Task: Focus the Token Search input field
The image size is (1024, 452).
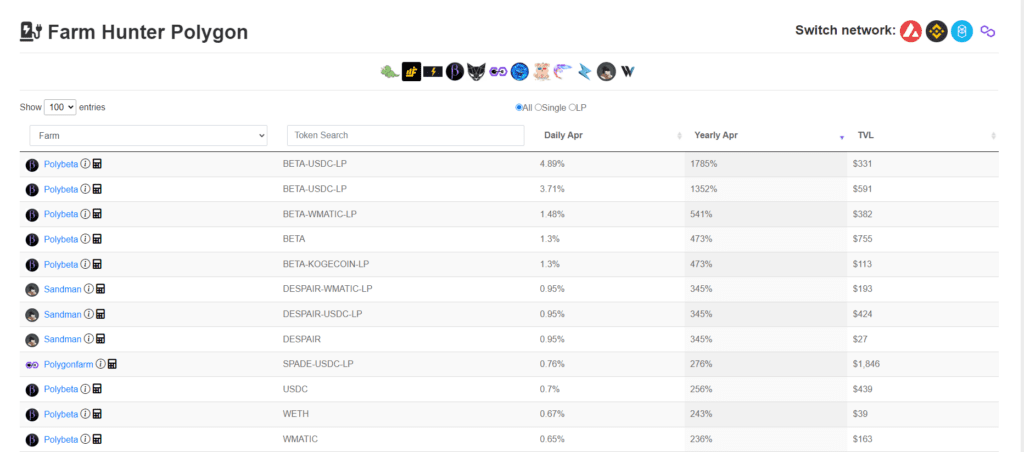Action: point(406,135)
